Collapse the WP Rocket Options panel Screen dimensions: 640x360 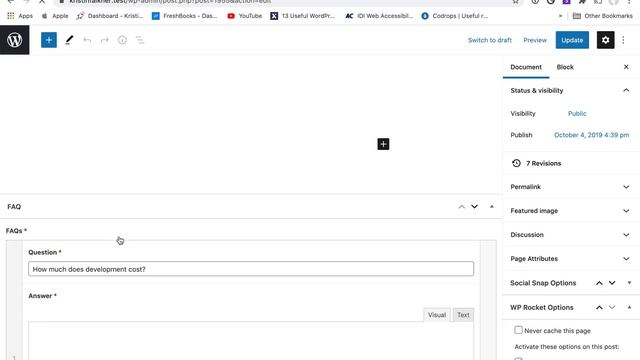pos(629,307)
